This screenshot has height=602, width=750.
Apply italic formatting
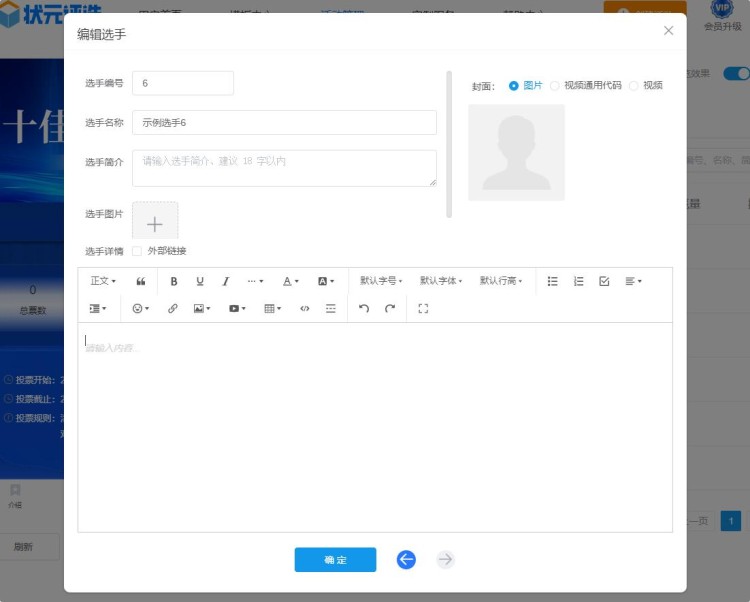pos(226,282)
